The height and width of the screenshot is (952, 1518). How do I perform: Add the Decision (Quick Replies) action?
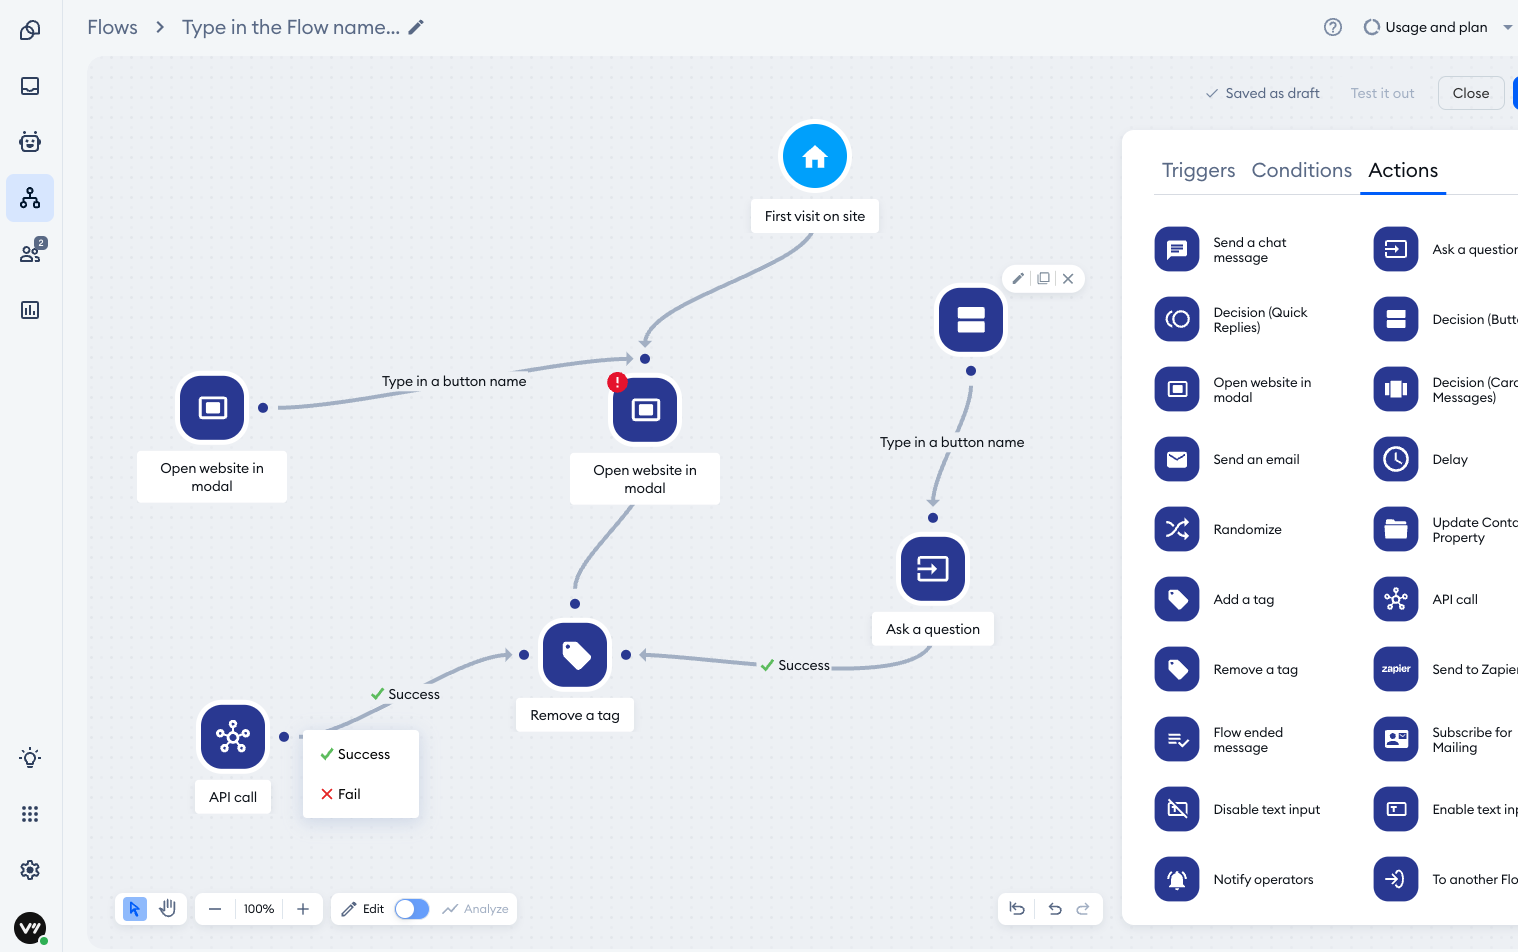tap(1177, 320)
